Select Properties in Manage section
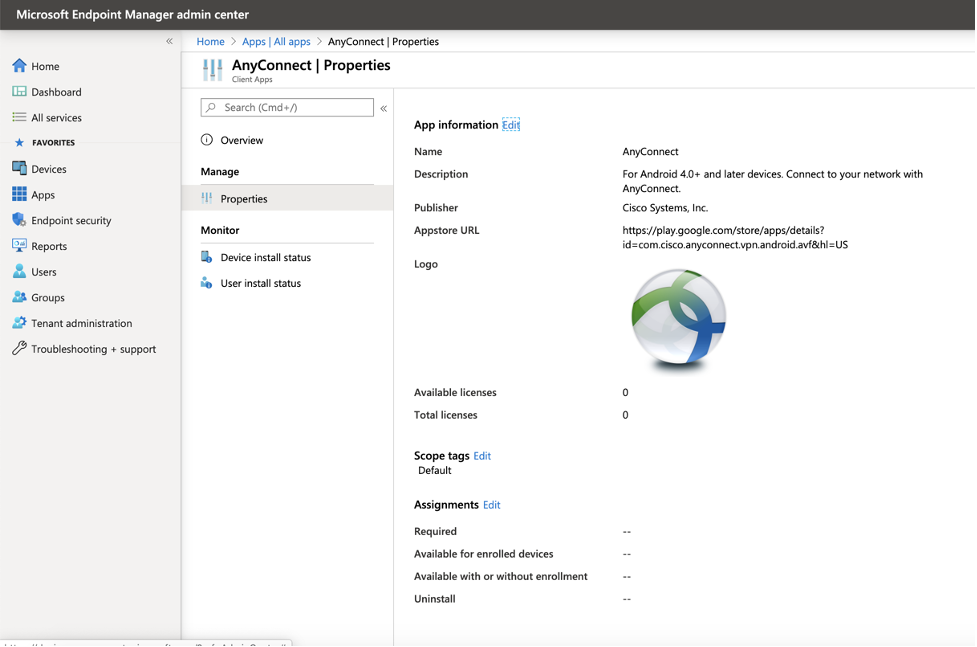Image resolution: width=977 pixels, height=647 pixels. pyautogui.click(x=287, y=199)
